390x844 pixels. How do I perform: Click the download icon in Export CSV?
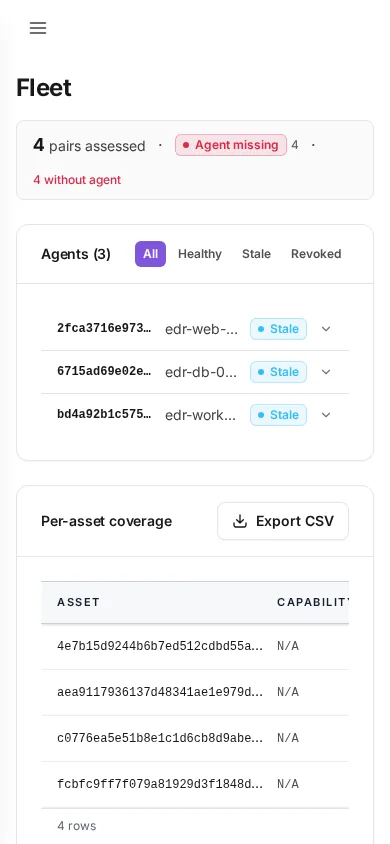(x=239, y=521)
